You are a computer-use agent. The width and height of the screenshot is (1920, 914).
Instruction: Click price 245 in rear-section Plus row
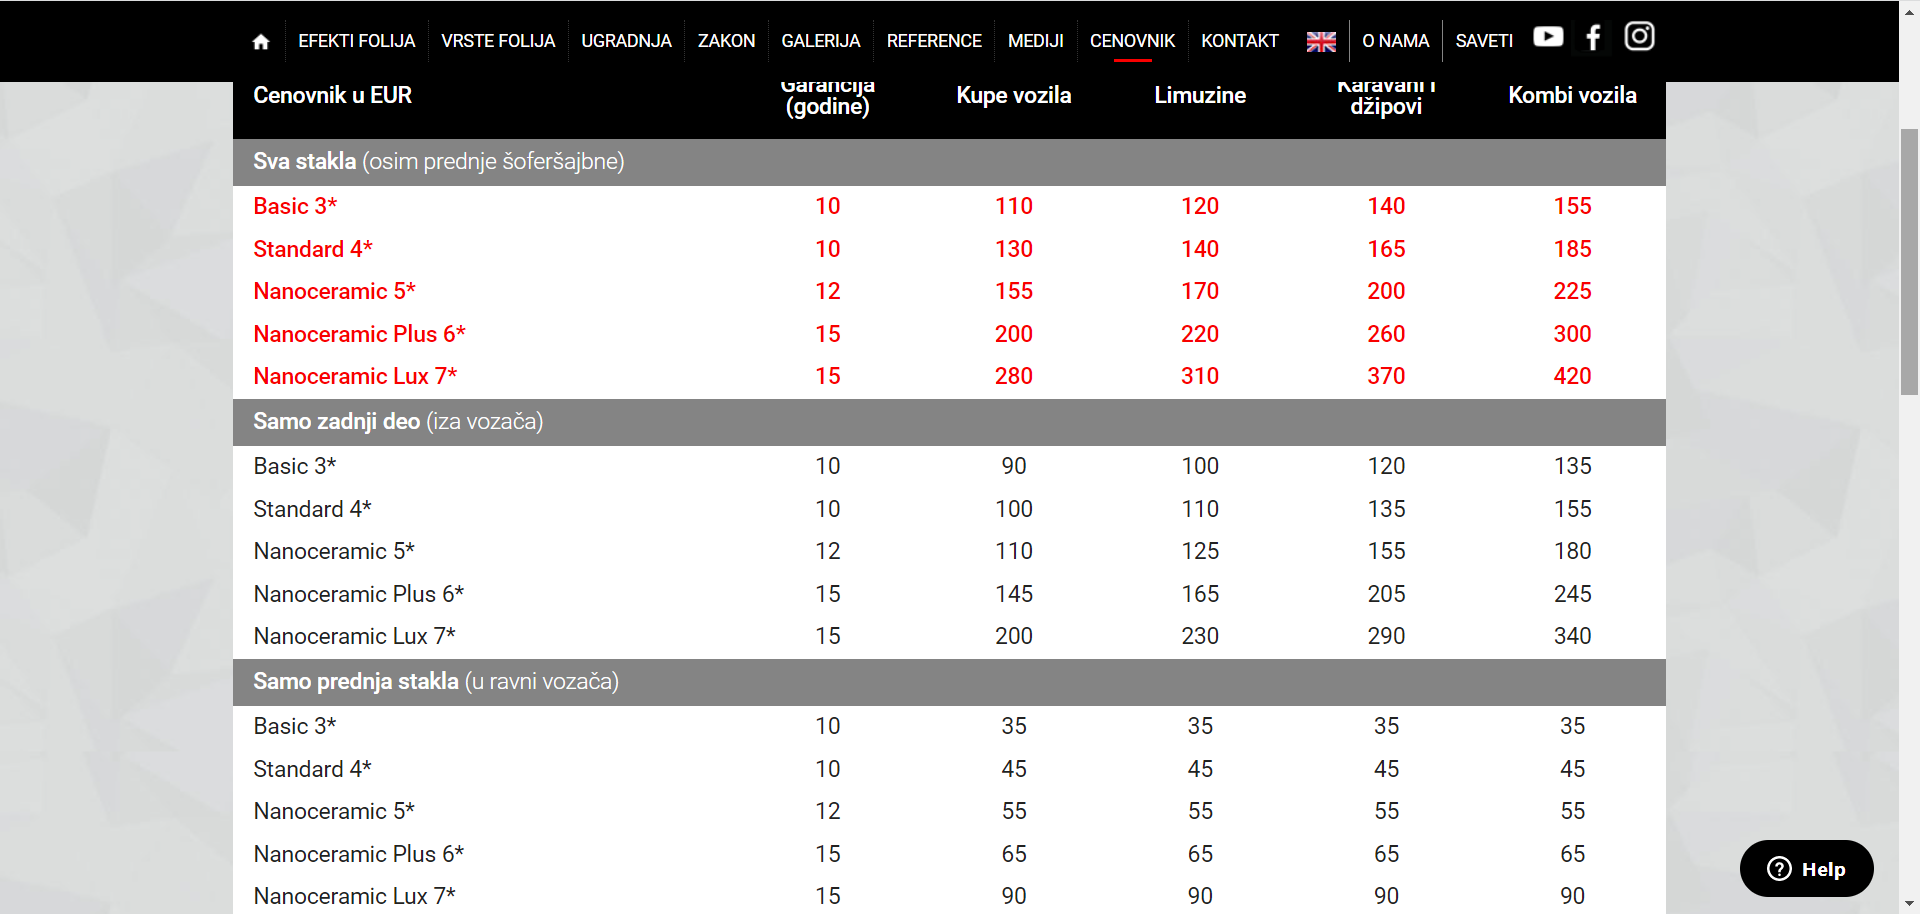tap(1572, 594)
